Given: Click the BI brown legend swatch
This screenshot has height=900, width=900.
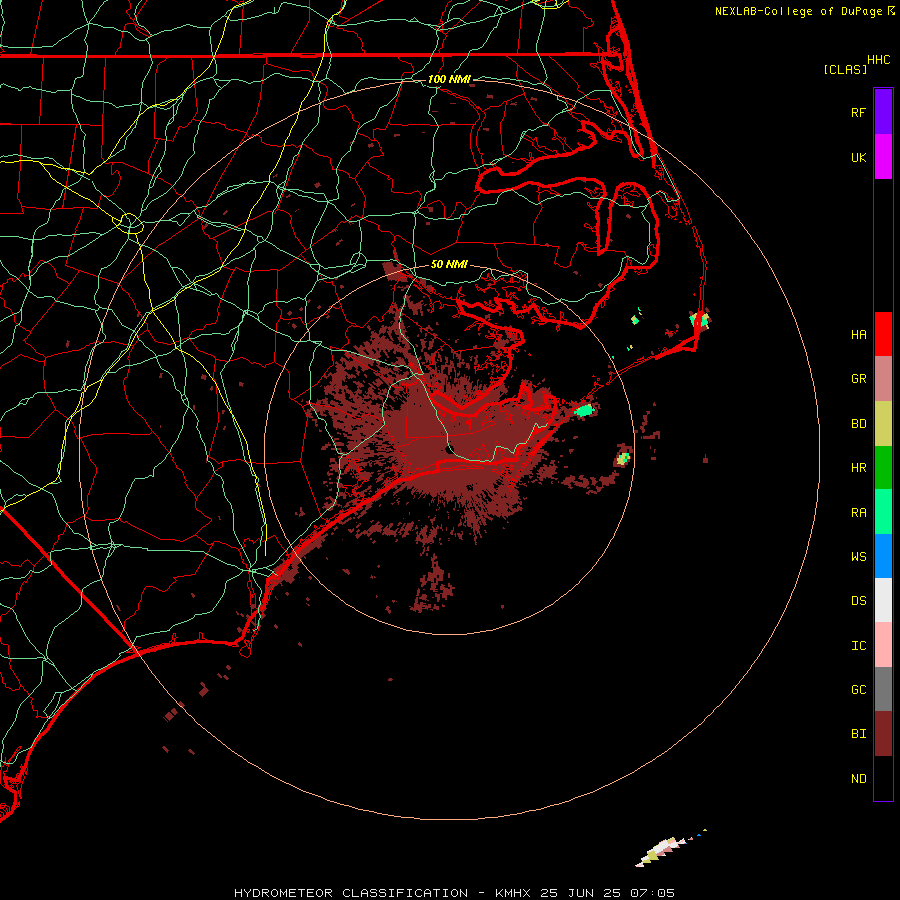Looking at the screenshot, I should pyautogui.click(x=883, y=734).
